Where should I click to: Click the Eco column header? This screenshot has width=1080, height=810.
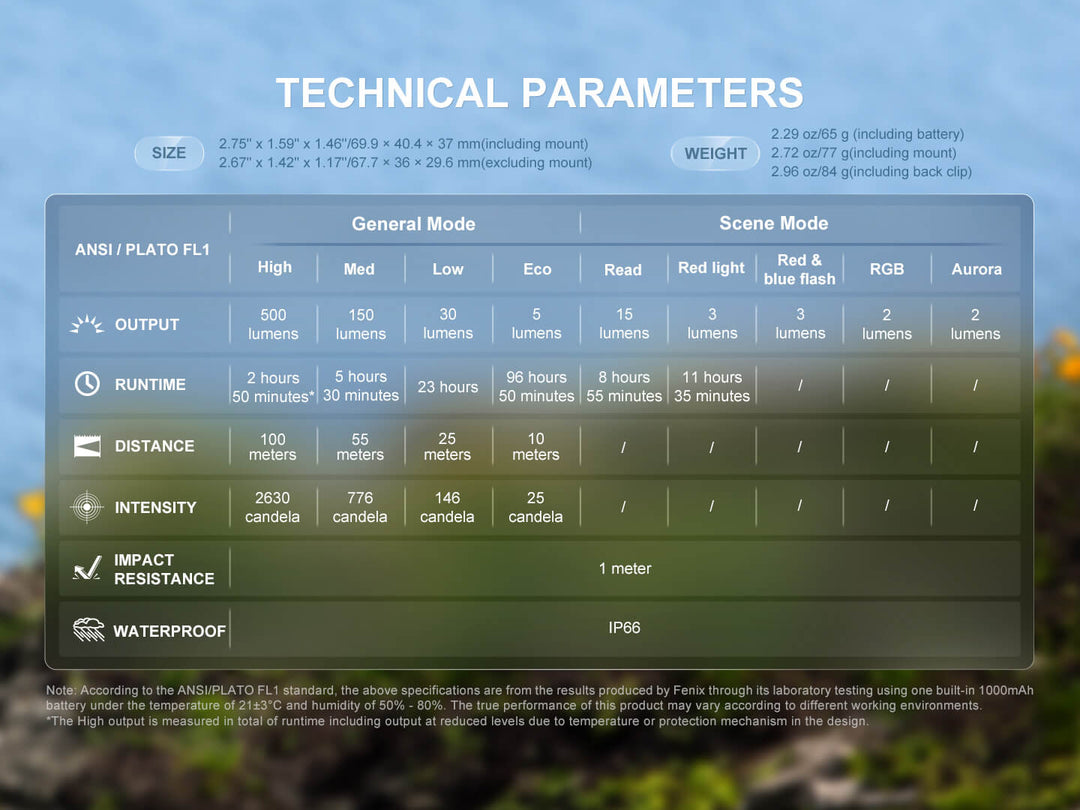pos(536,269)
